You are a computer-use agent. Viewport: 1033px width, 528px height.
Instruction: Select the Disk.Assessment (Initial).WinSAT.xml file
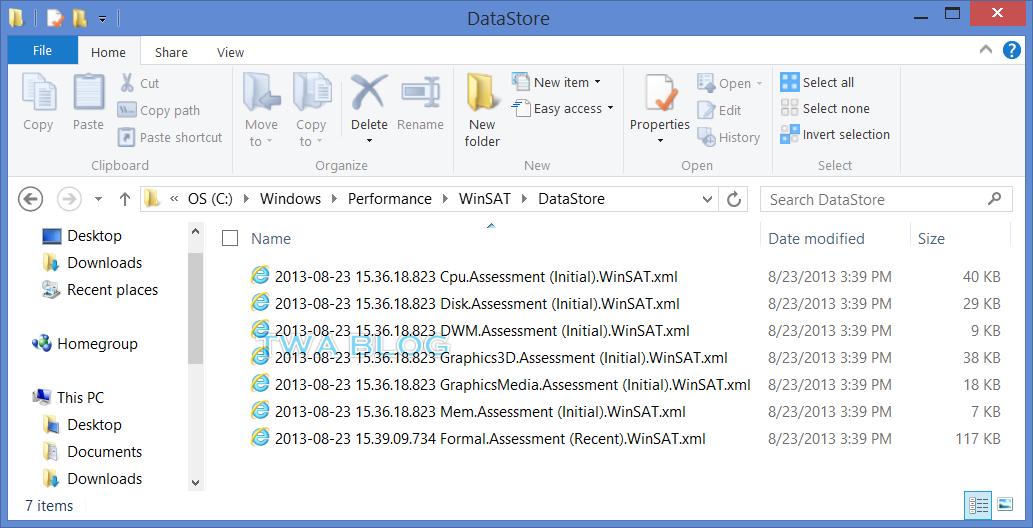tap(465, 304)
